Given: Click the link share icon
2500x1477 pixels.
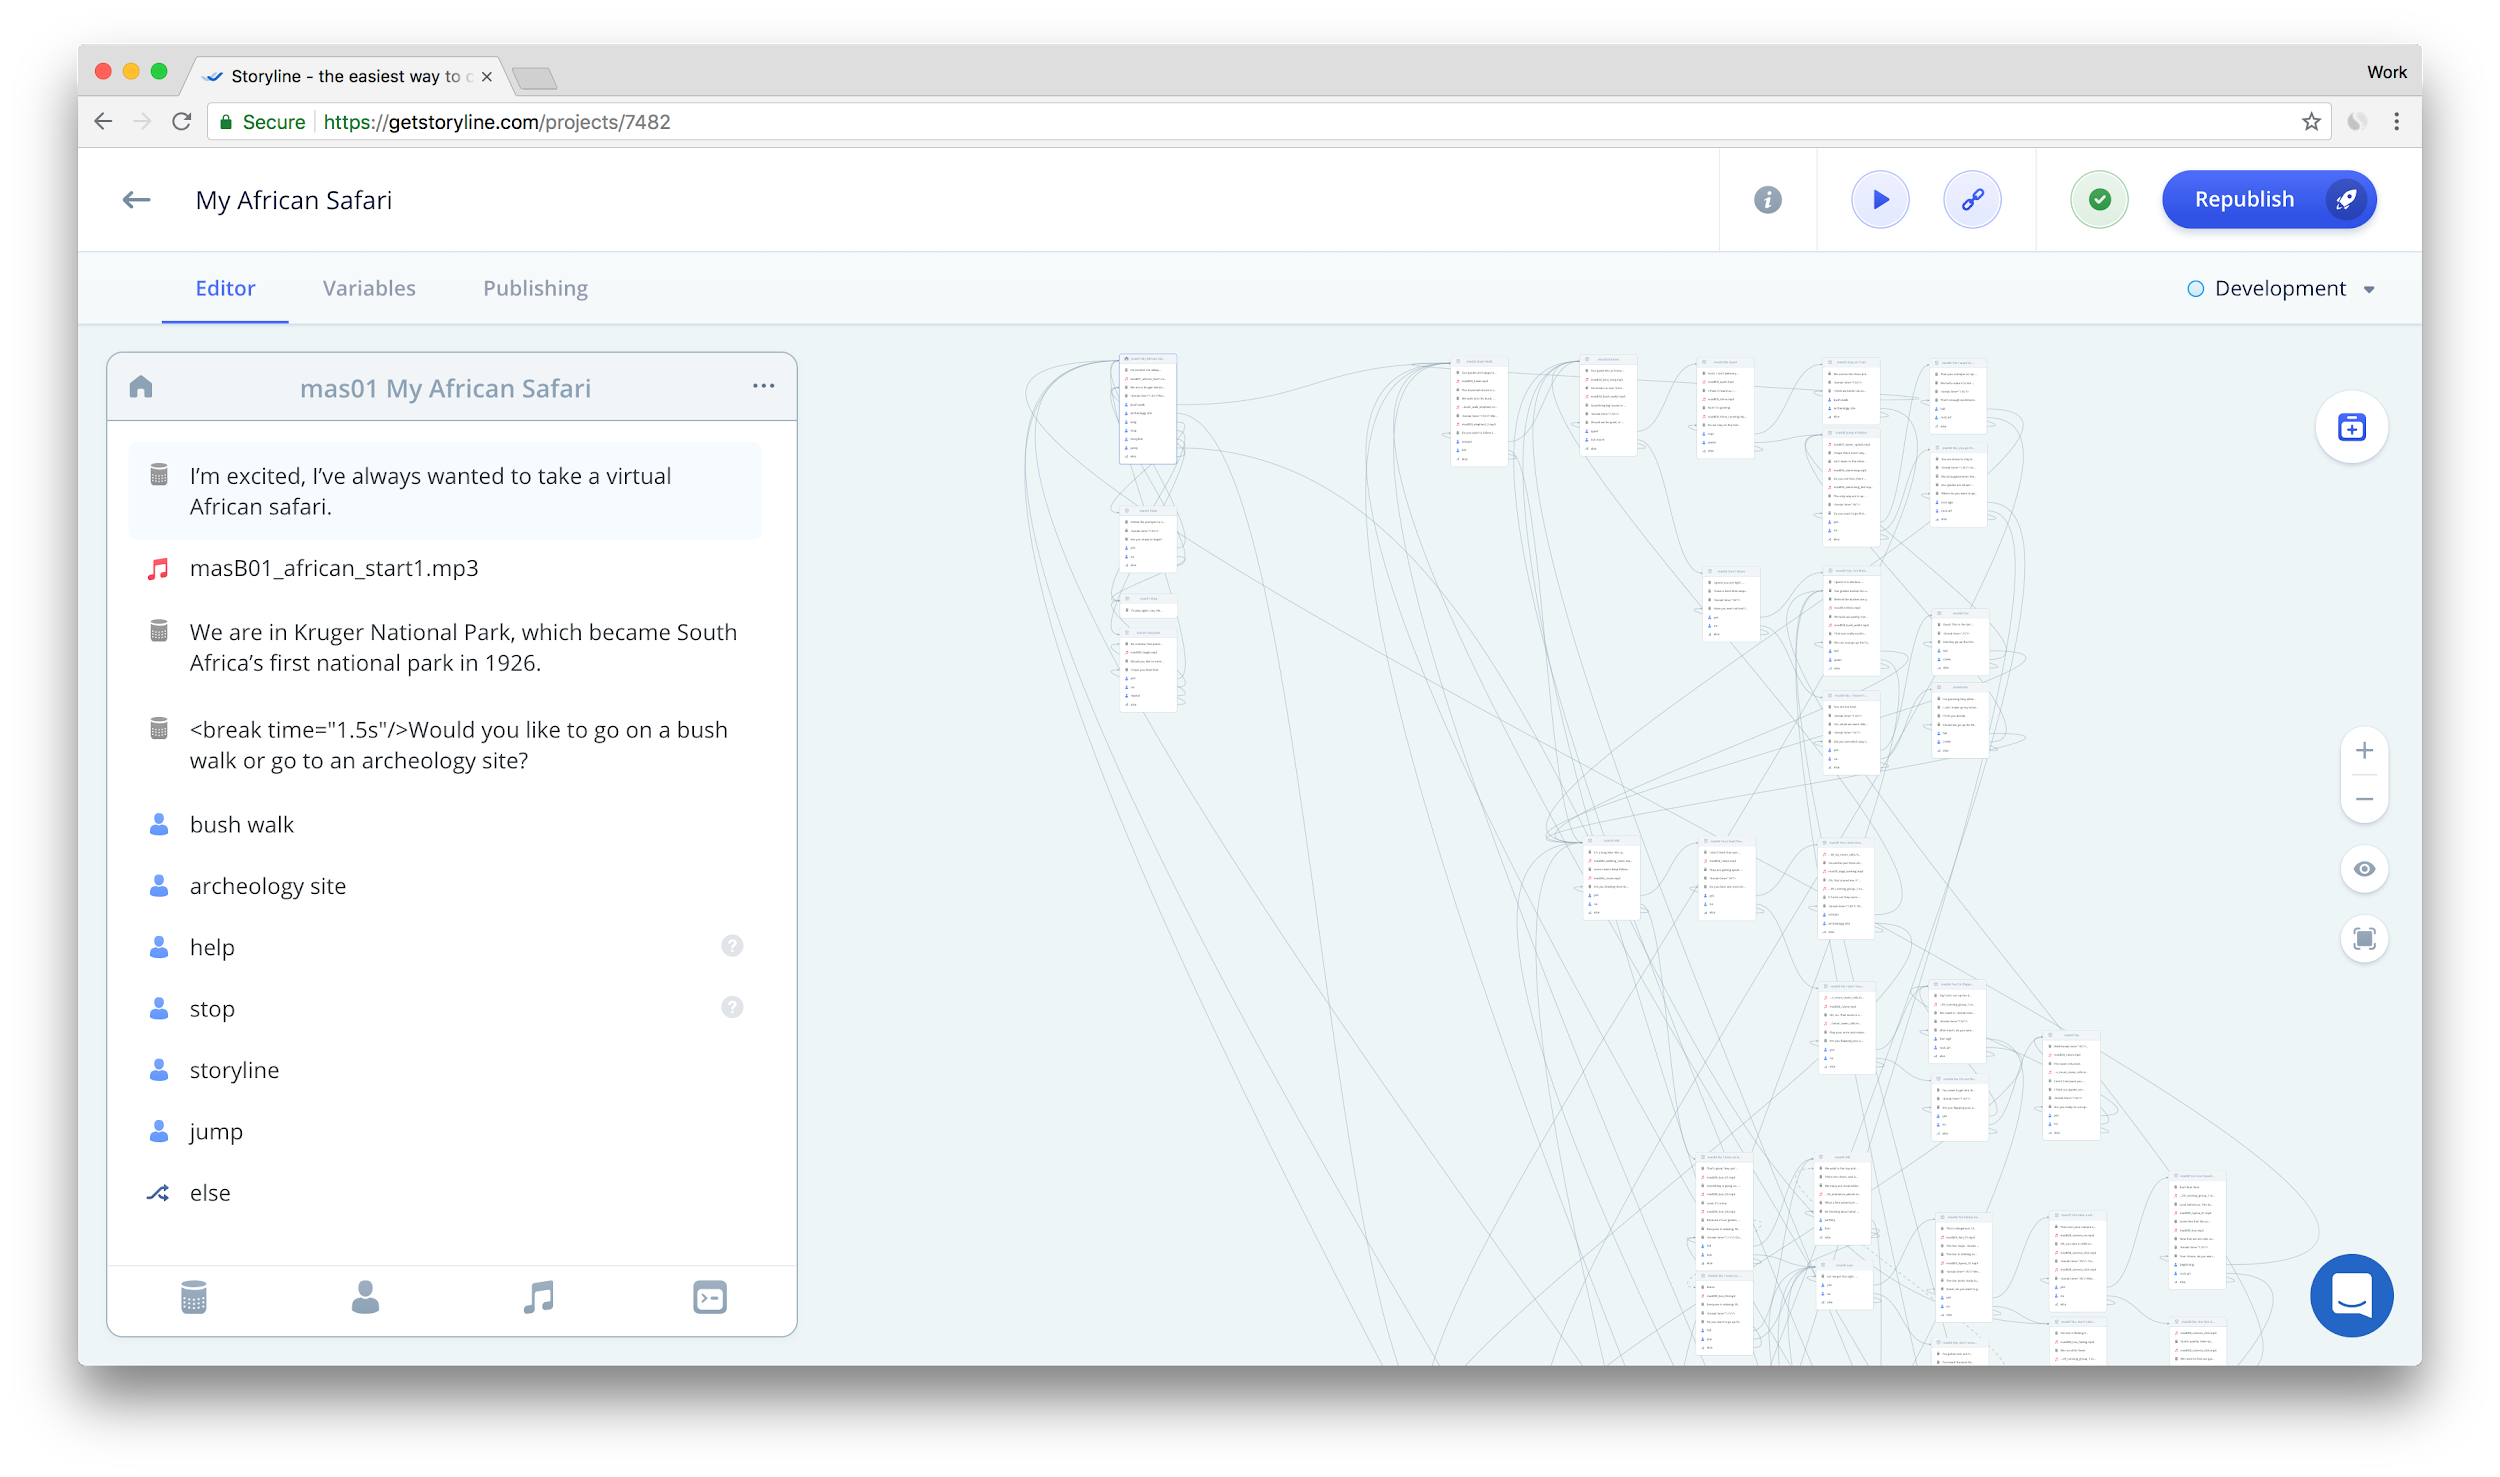Looking at the screenshot, I should click(x=1971, y=200).
